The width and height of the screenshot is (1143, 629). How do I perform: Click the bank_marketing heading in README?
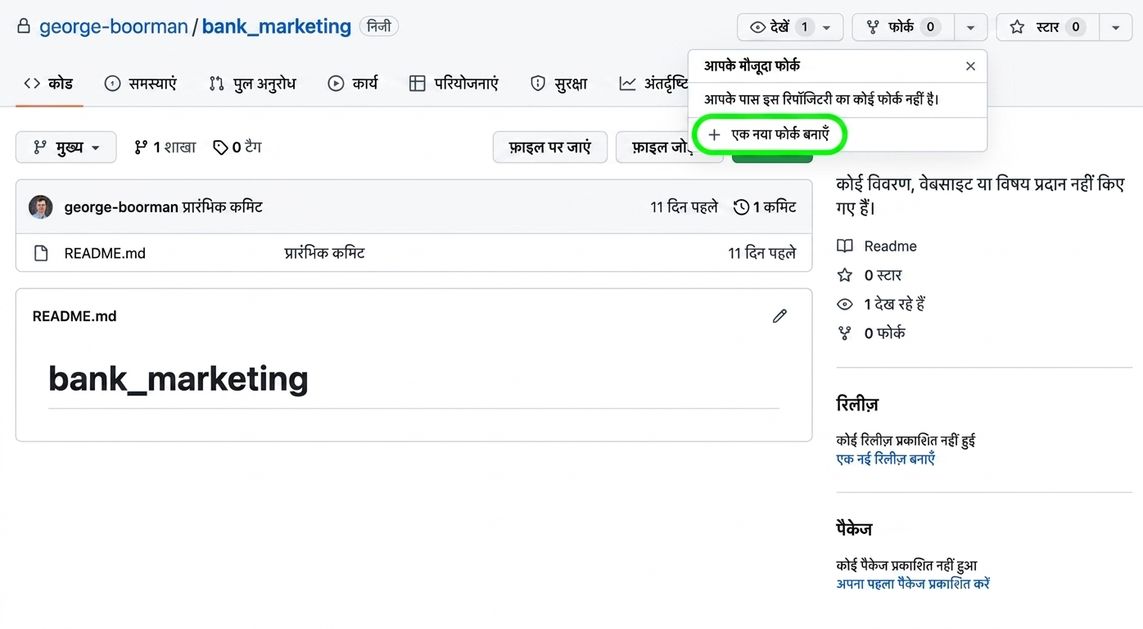[x=179, y=379]
